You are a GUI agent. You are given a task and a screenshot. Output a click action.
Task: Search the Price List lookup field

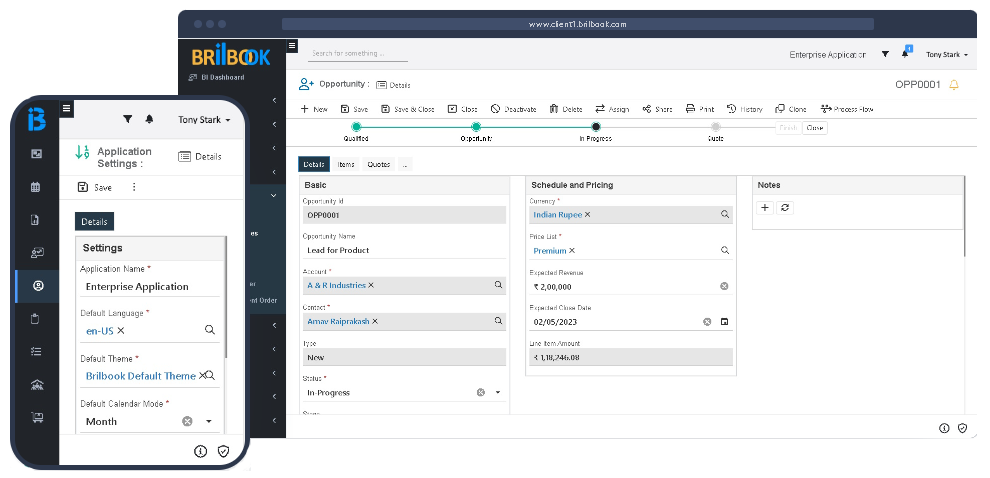point(725,250)
